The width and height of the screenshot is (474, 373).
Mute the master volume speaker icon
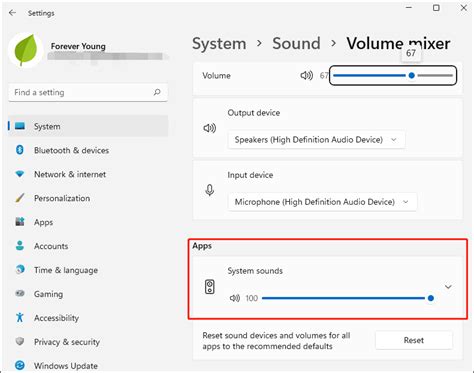[x=306, y=76]
